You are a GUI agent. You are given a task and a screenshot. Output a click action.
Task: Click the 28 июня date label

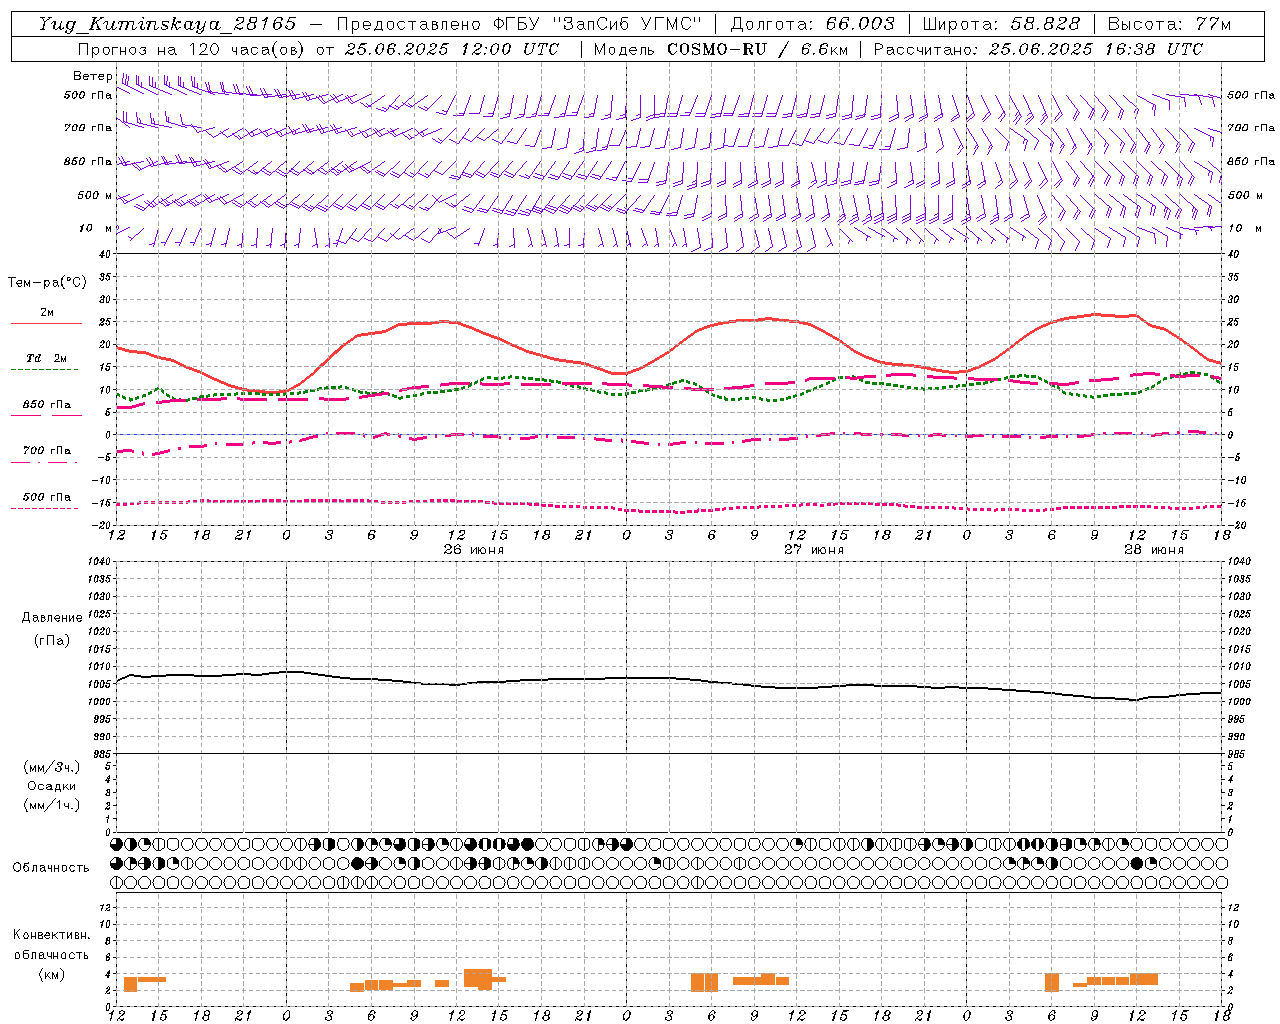click(x=1154, y=550)
